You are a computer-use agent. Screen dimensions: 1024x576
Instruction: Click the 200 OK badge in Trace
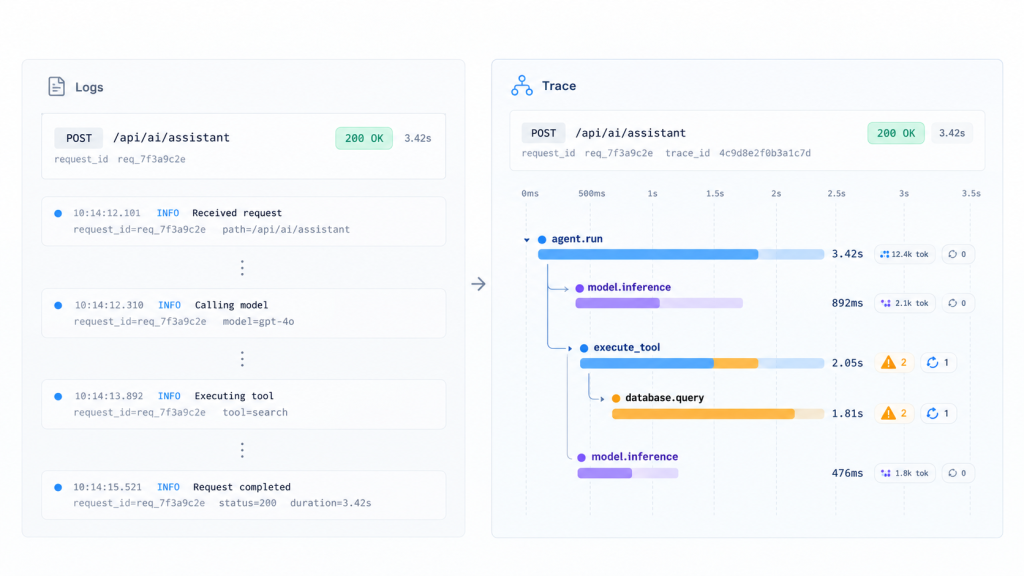[x=896, y=133]
